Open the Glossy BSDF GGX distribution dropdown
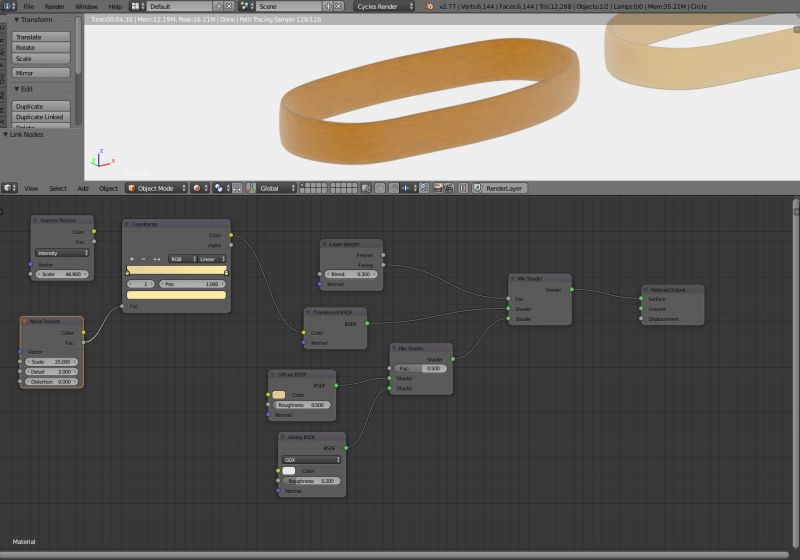 312,460
